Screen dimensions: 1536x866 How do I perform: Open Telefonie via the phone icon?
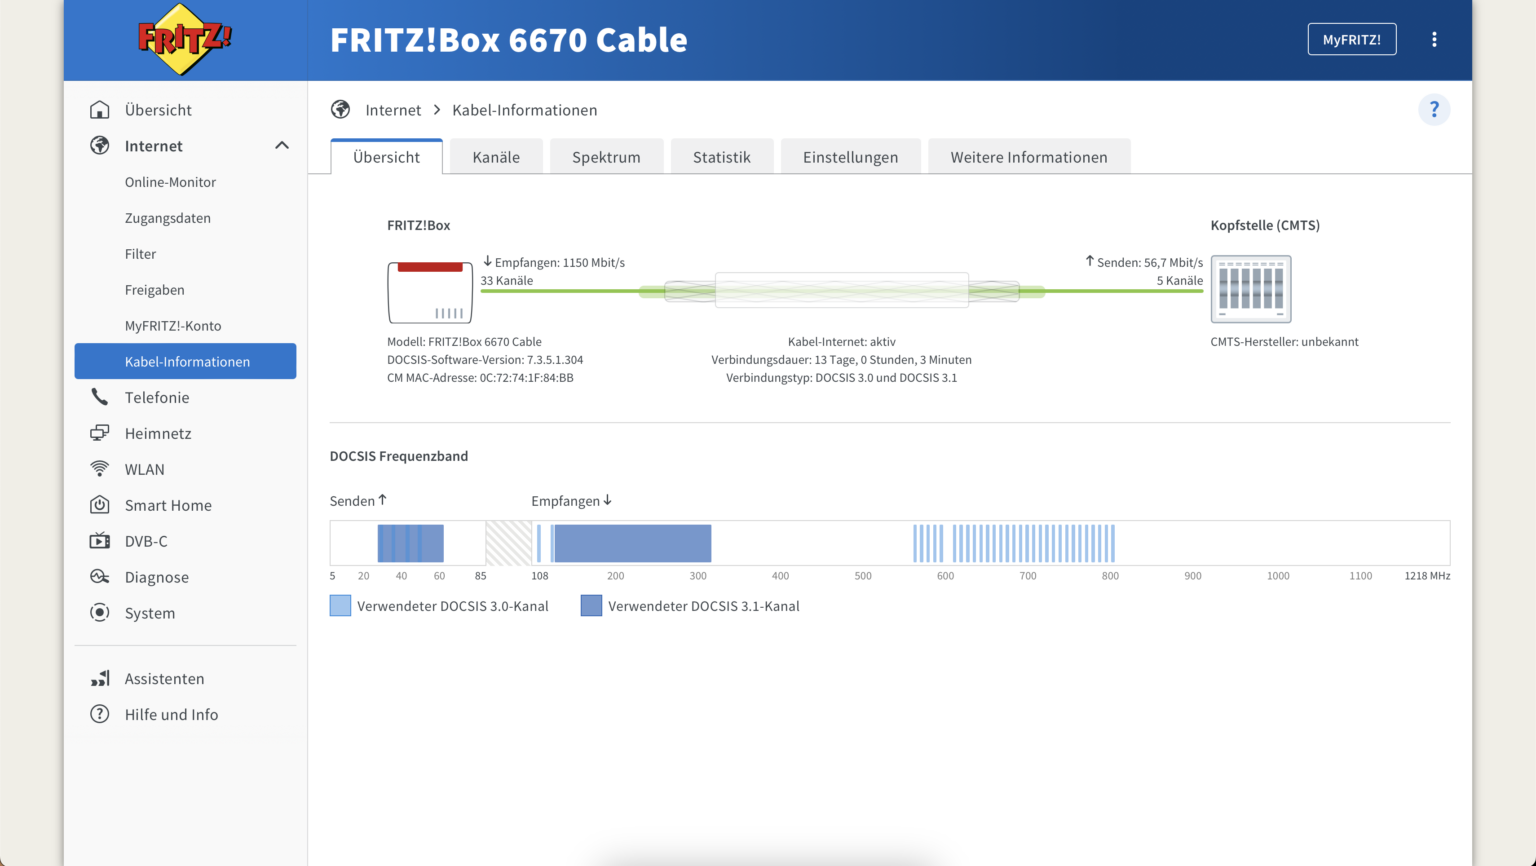pyautogui.click(x=100, y=397)
